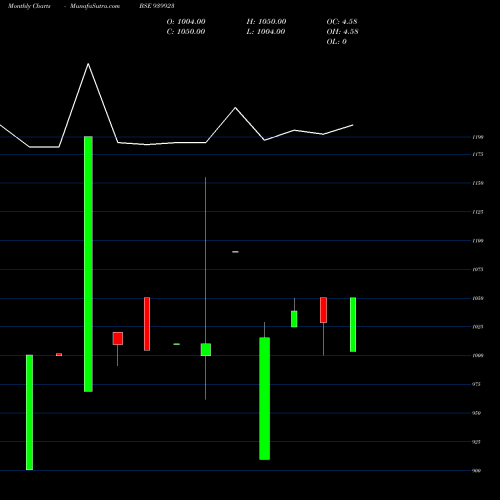500x500 pixels.
Task: Click the 'OH: 4.58' reading
Action: point(343,32)
